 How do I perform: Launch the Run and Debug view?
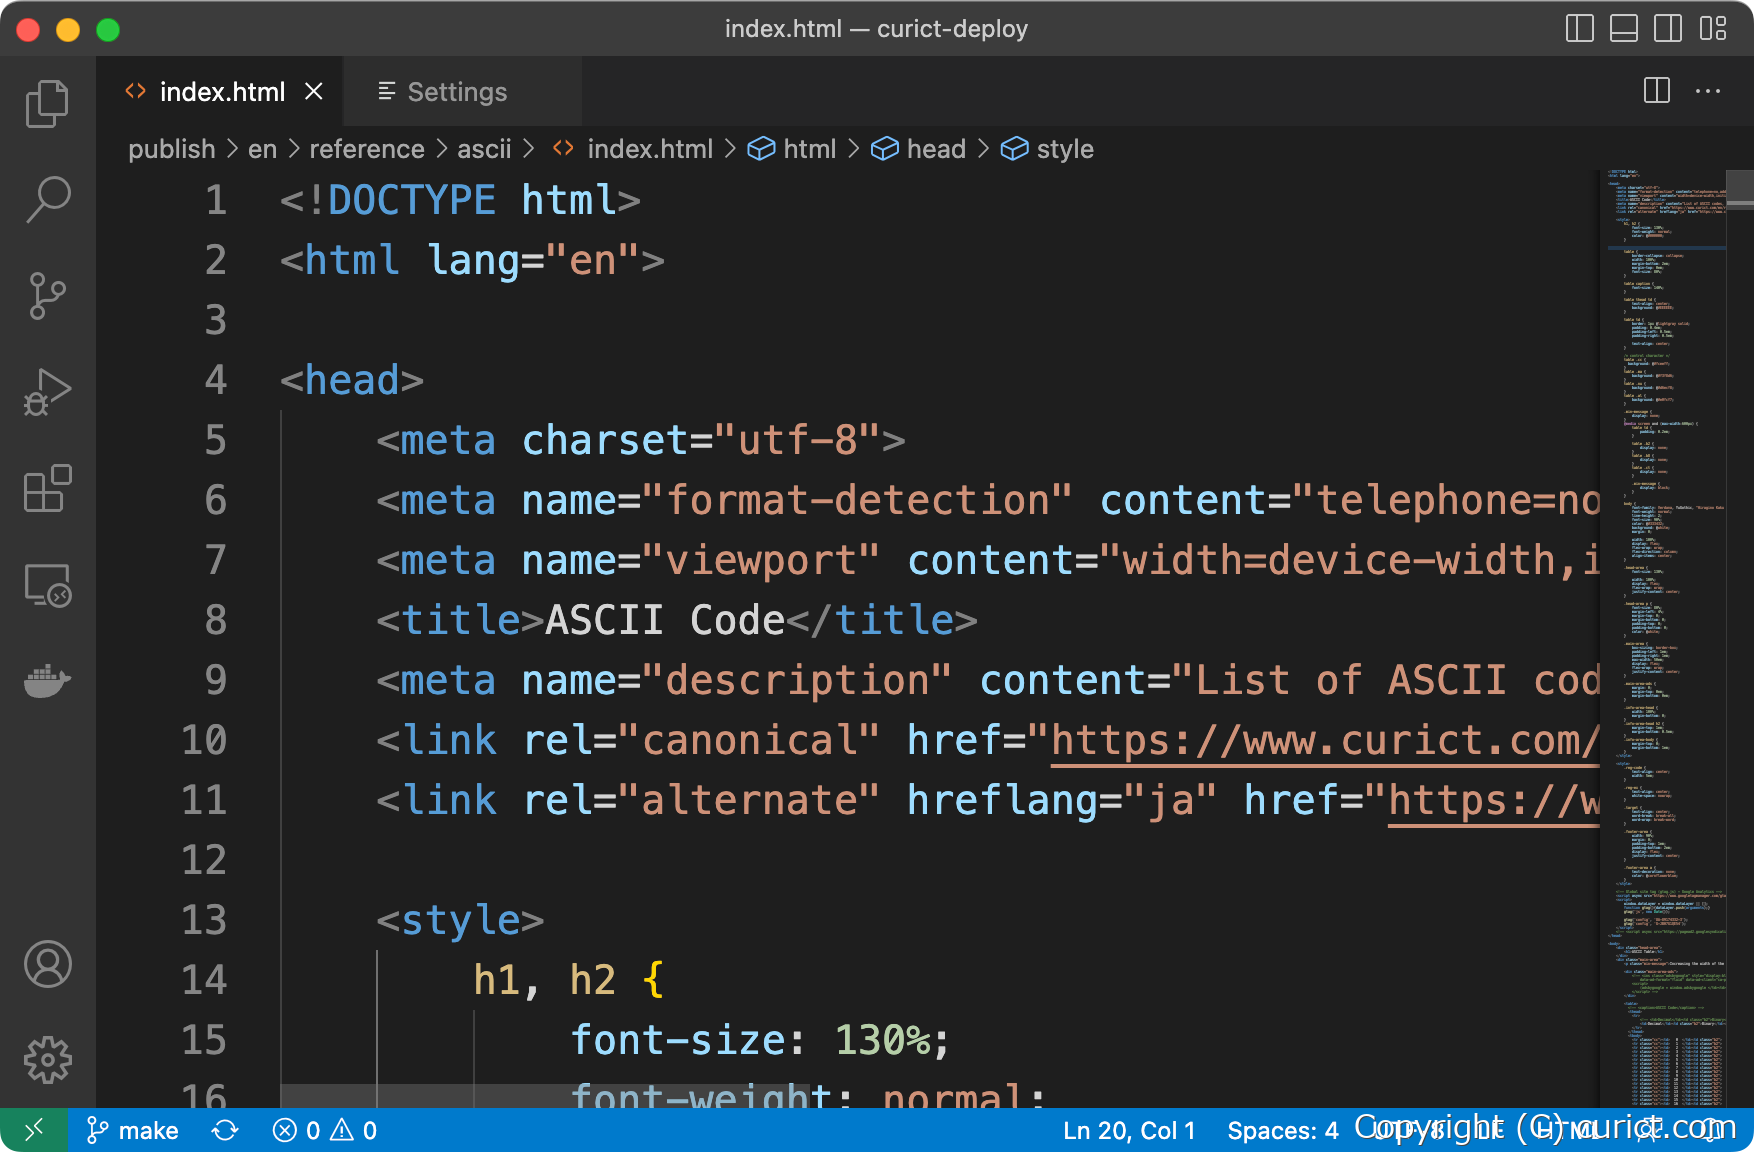[x=47, y=390]
